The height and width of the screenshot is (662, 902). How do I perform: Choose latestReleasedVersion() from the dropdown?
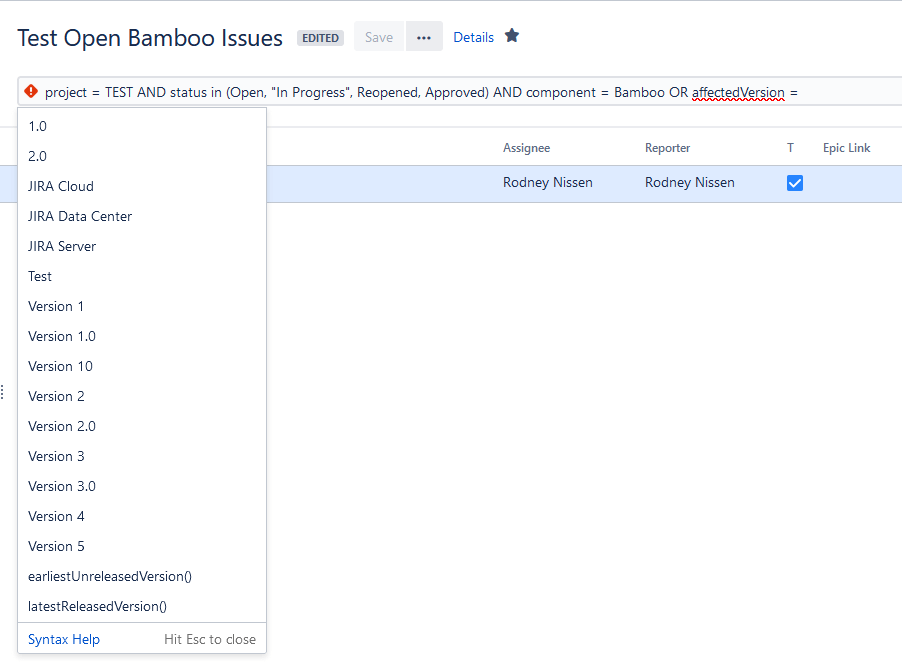[97, 606]
